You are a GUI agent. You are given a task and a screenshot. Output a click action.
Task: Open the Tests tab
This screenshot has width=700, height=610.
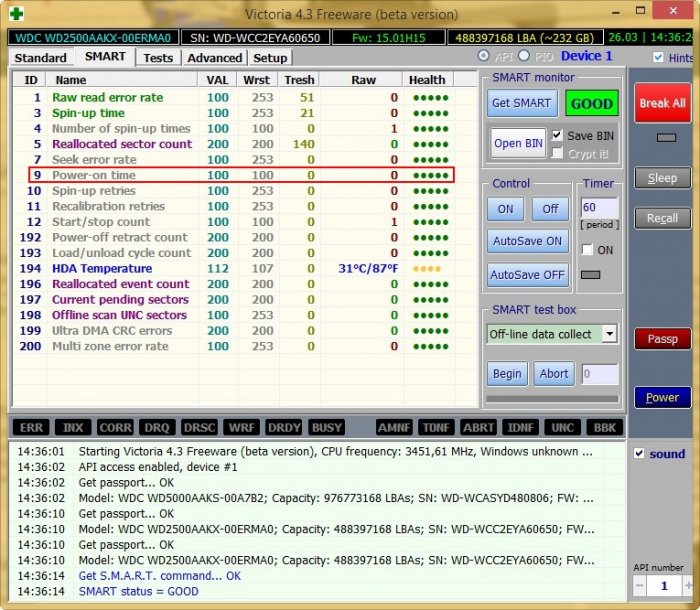(x=158, y=58)
